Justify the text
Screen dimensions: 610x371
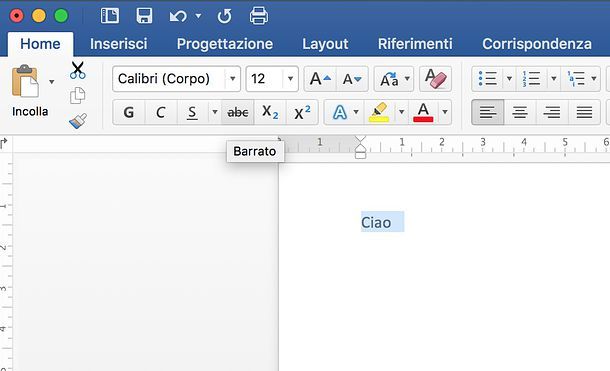[x=584, y=112]
